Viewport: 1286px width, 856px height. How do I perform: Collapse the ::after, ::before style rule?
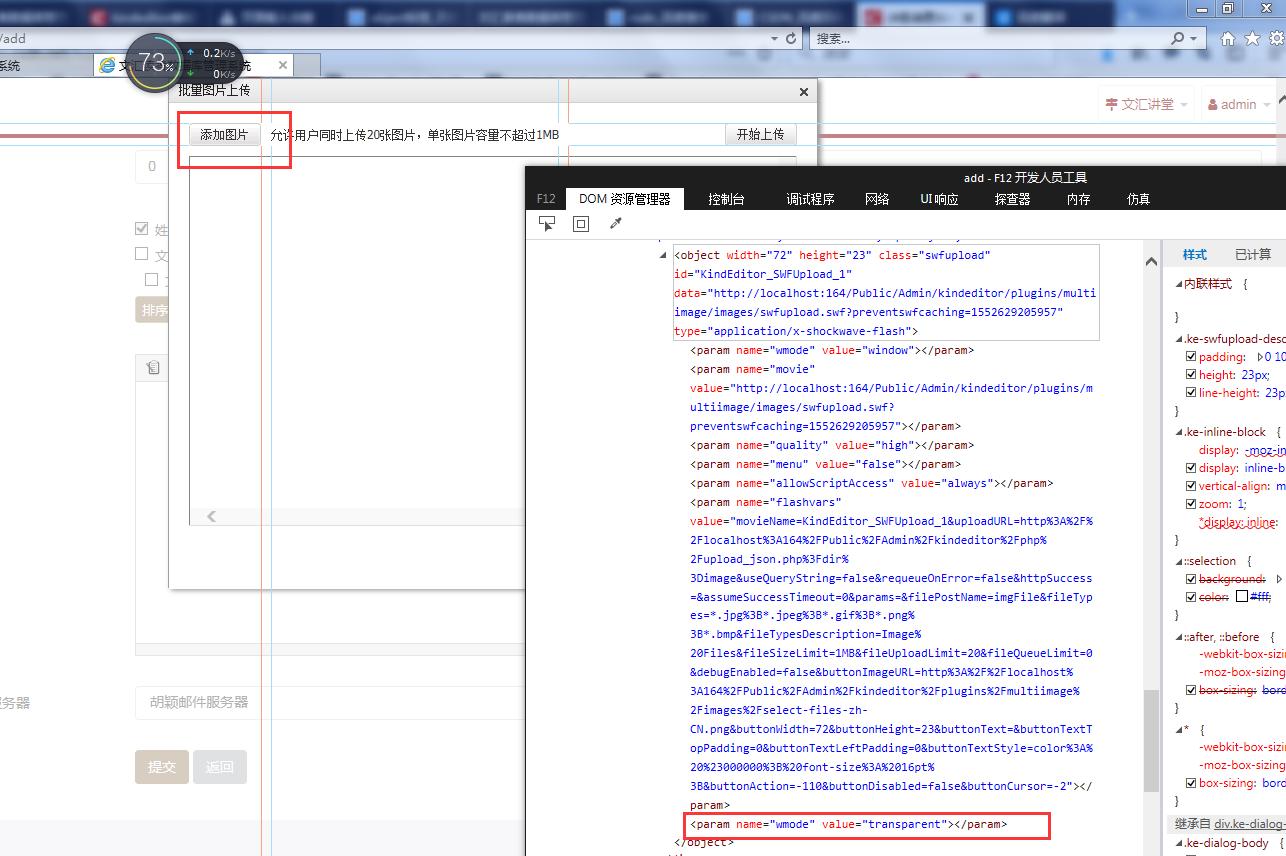[x=1178, y=637]
